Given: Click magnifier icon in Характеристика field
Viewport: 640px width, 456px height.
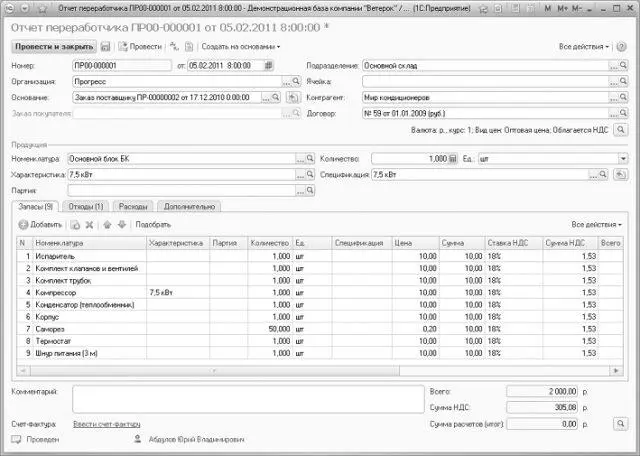Looking at the screenshot, I should [310, 174].
